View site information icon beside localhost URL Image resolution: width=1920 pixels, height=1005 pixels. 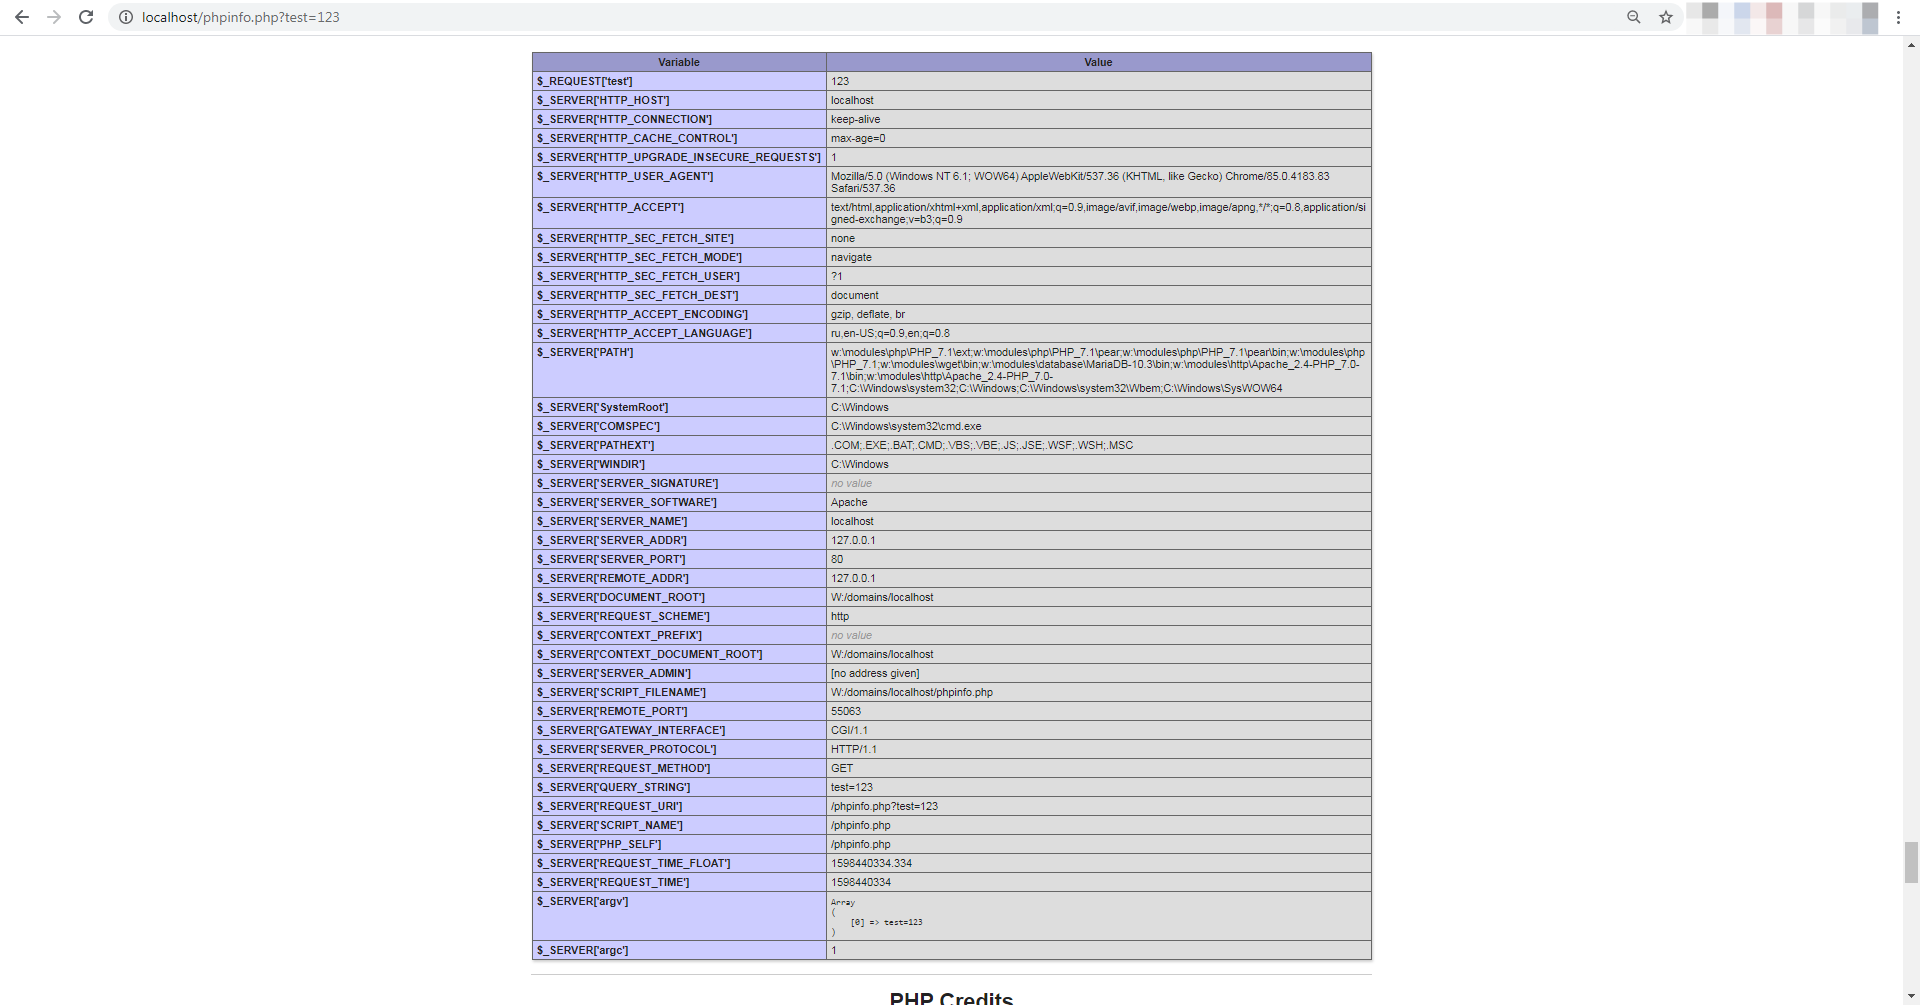(x=126, y=17)
